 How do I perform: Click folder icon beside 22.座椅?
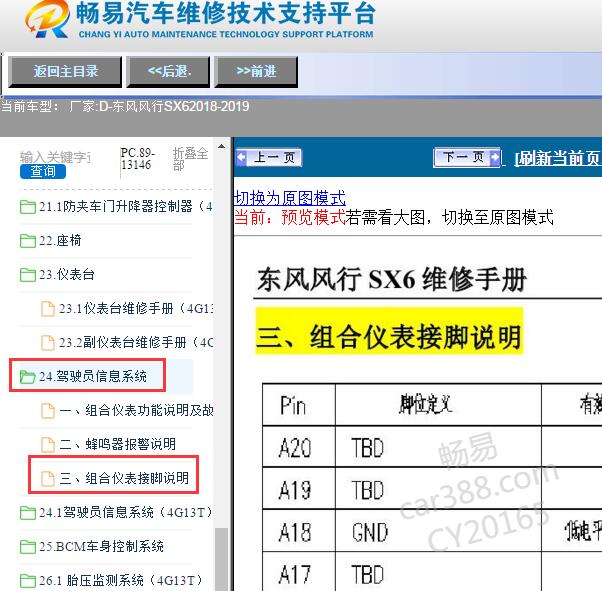[28, 241]
